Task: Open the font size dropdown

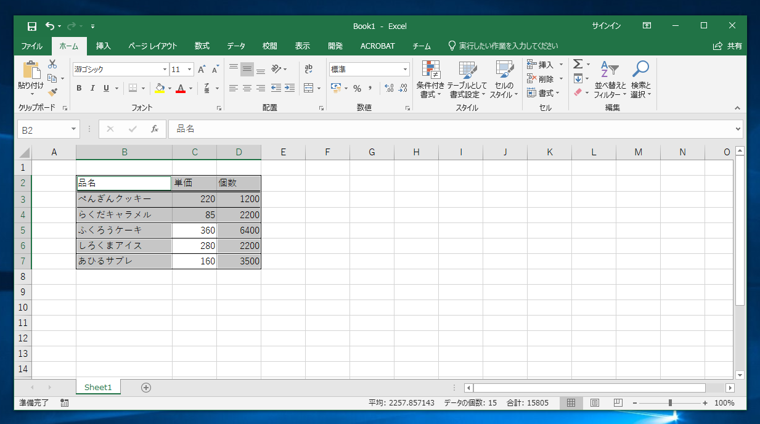Action: point(190,69)
